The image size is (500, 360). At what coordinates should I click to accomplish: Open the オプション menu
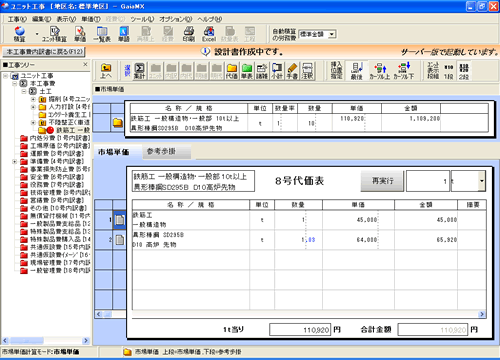[176, 19]
